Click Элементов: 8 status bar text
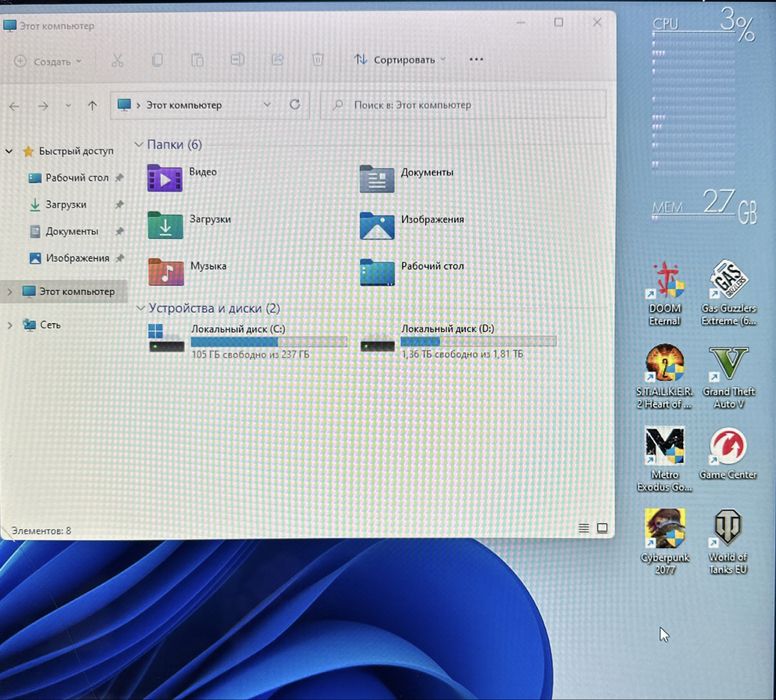 (x=42, y=531)
